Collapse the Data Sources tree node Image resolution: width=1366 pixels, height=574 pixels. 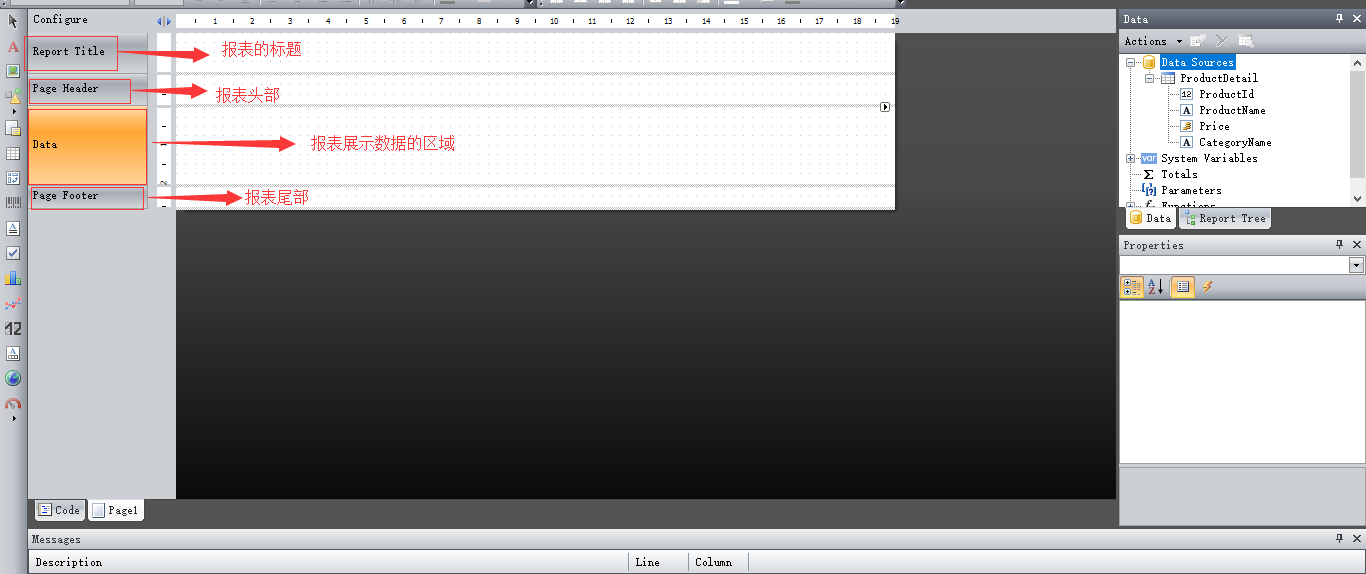[x=1131, y=62]
